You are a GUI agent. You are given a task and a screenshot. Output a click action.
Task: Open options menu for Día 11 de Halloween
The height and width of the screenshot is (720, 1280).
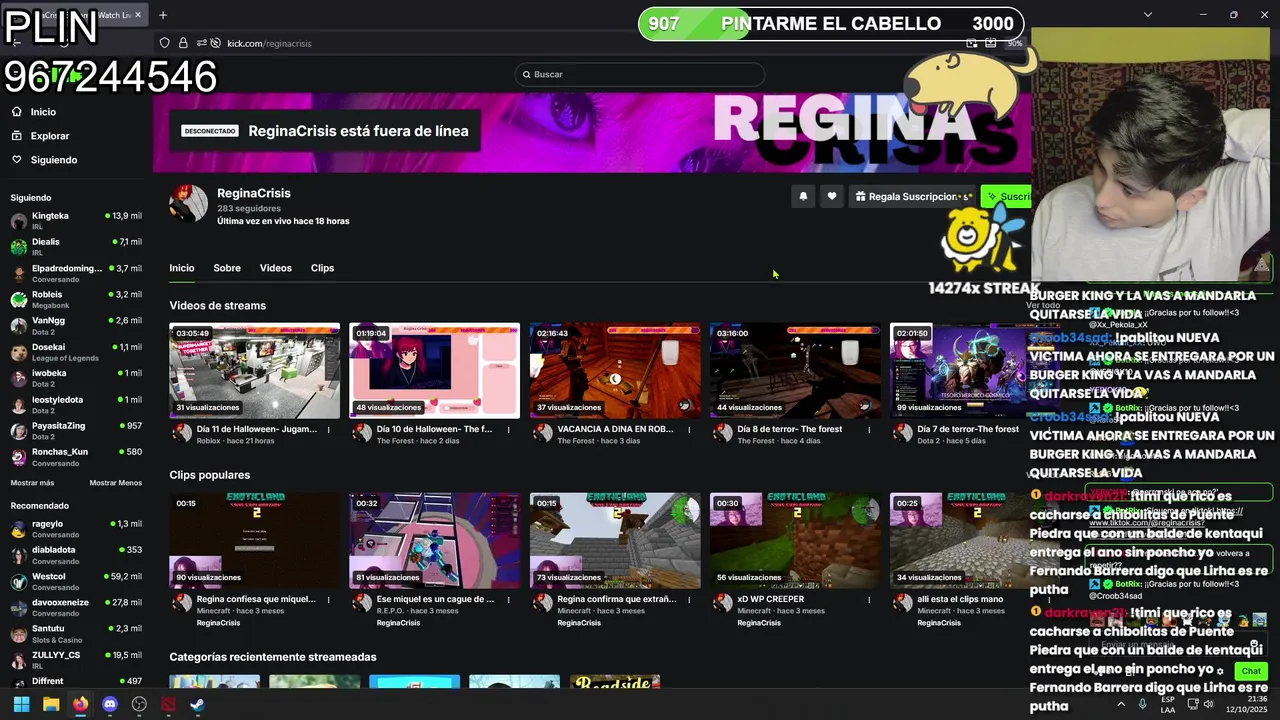pos(328,430)
